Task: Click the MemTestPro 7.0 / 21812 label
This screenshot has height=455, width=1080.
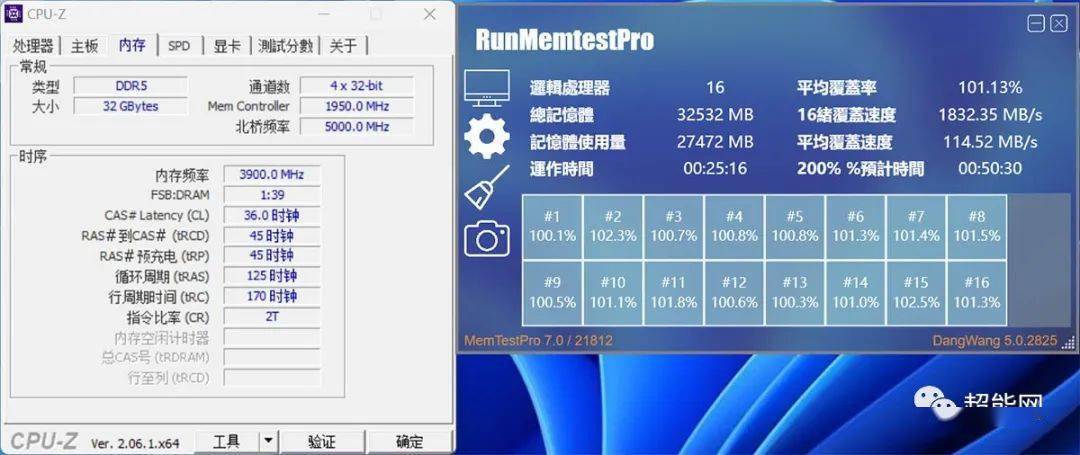Action: coord(539,341)
